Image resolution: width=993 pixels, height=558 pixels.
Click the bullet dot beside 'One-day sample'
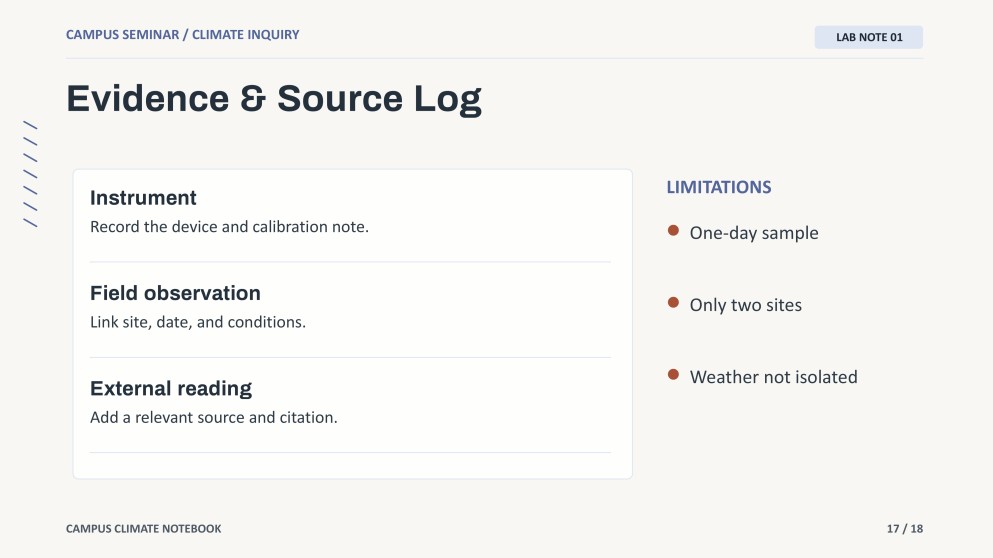673,231
